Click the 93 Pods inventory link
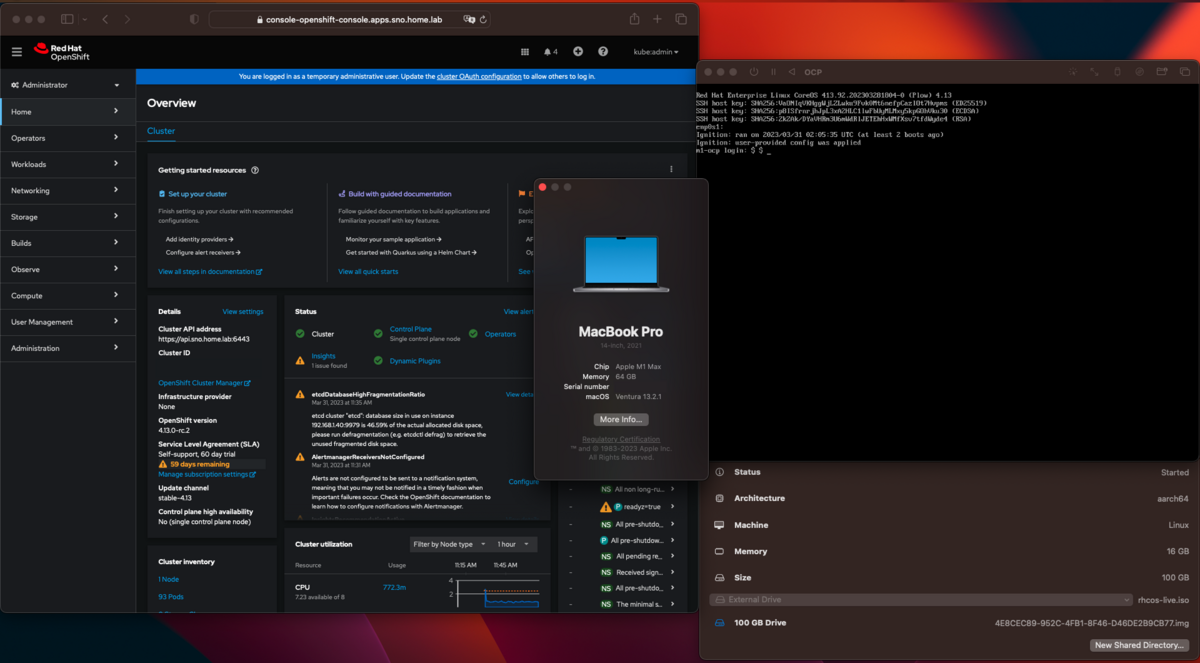 tap(171, 597)
